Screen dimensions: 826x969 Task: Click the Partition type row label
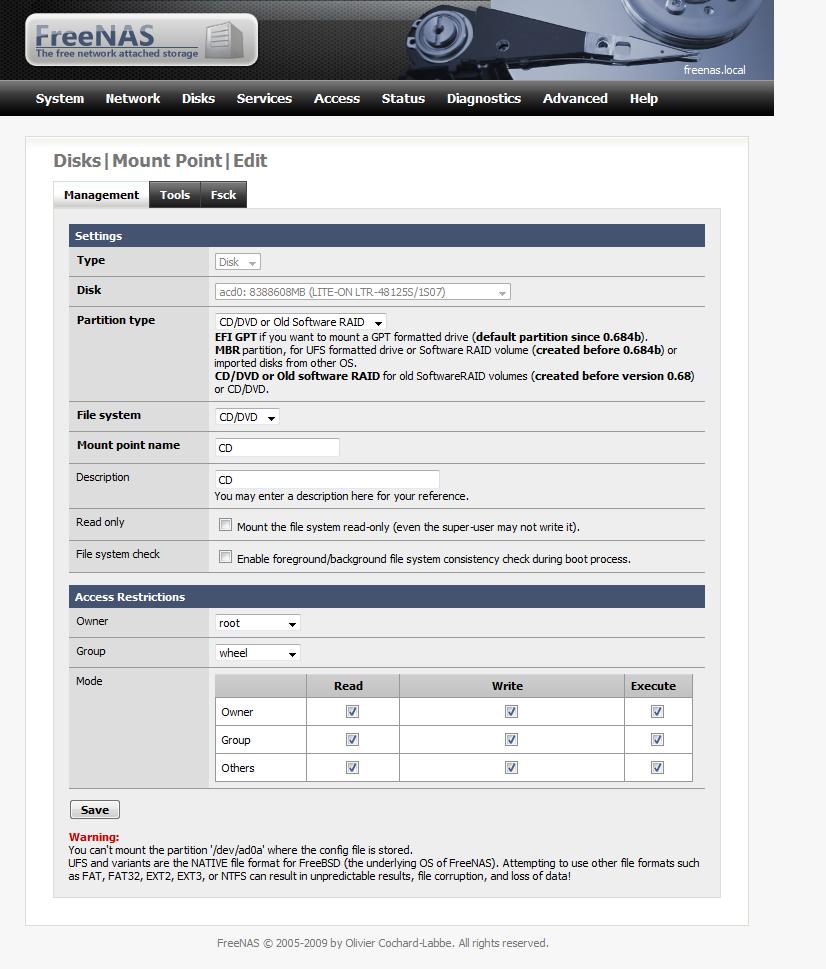116,320
